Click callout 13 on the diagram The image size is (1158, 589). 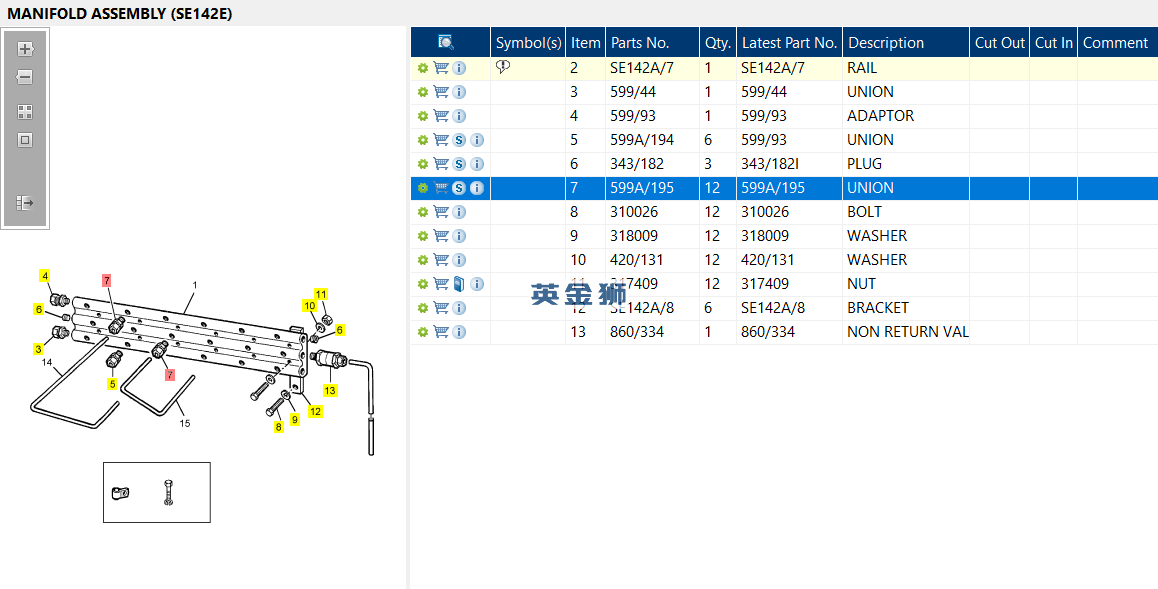[329, 390]
